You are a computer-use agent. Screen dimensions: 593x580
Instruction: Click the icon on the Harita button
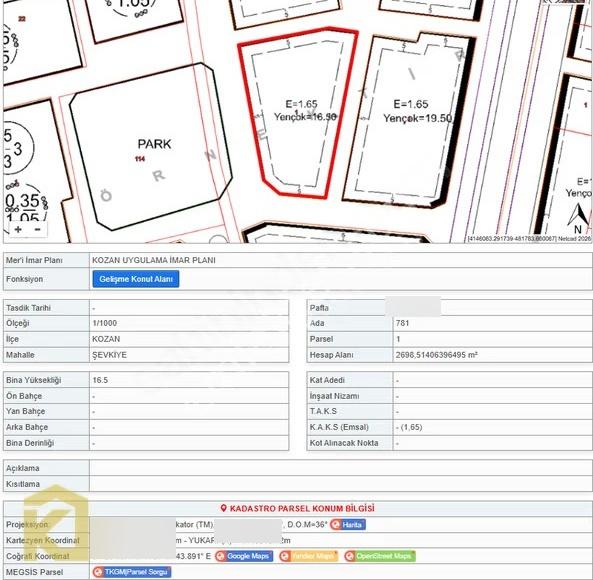(335, 524)
